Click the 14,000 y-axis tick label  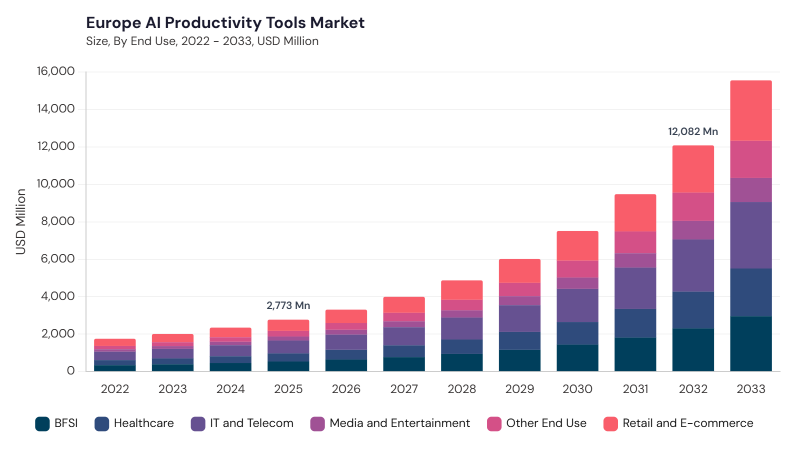(x=56, y=109)
